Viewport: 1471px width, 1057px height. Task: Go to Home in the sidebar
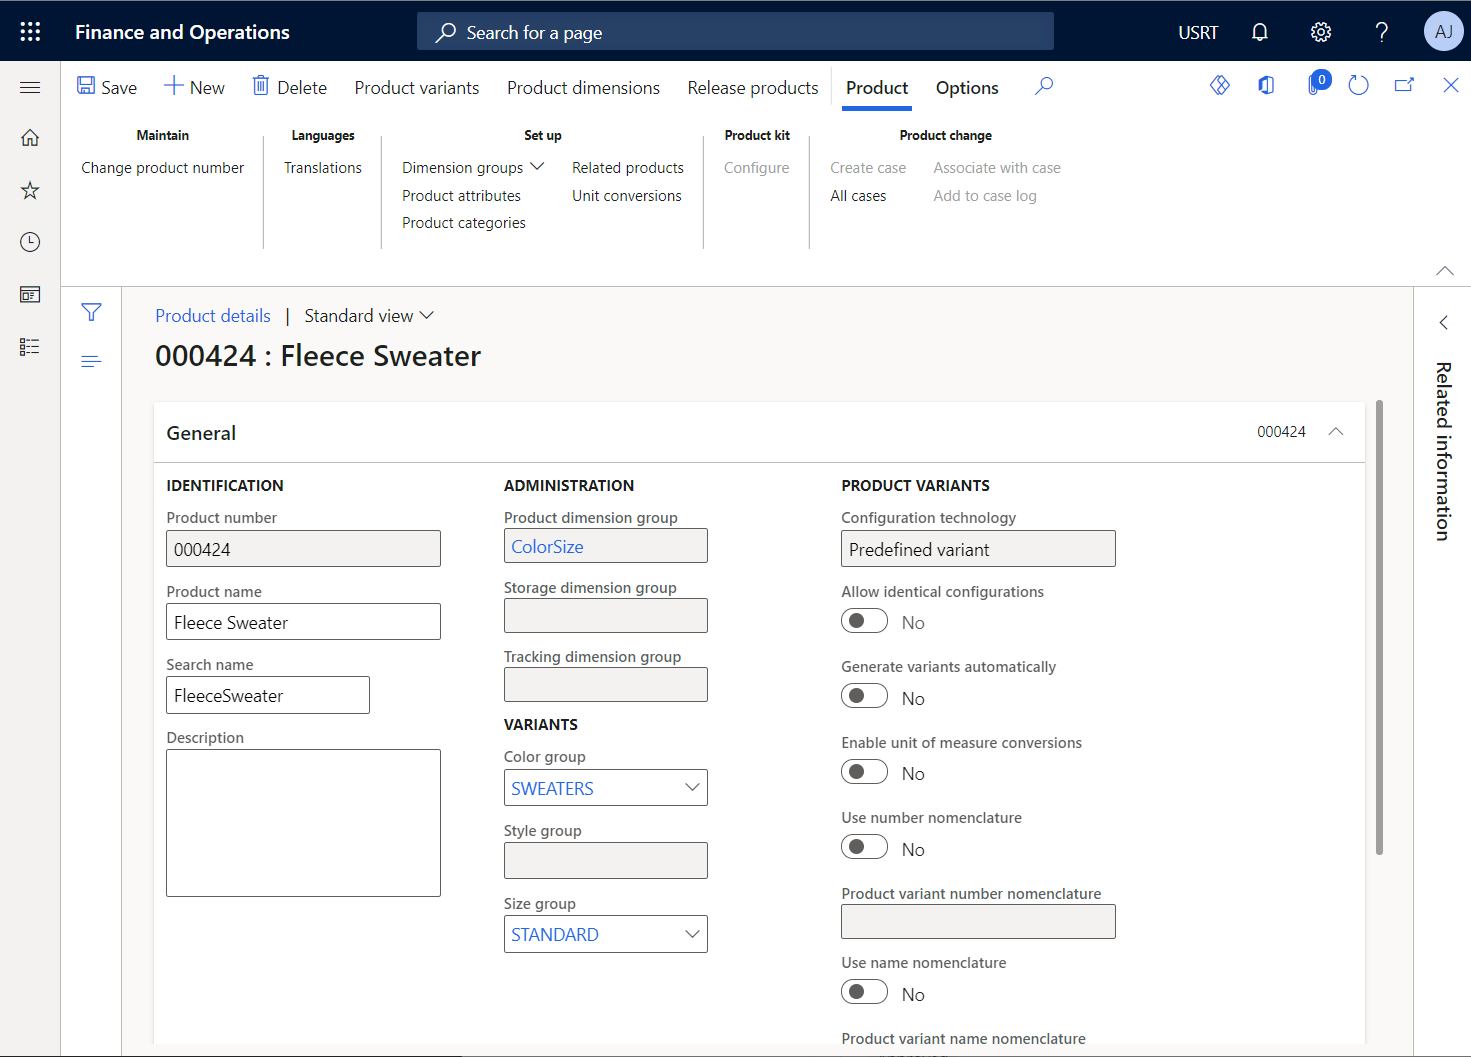click(x=30, y=138)
